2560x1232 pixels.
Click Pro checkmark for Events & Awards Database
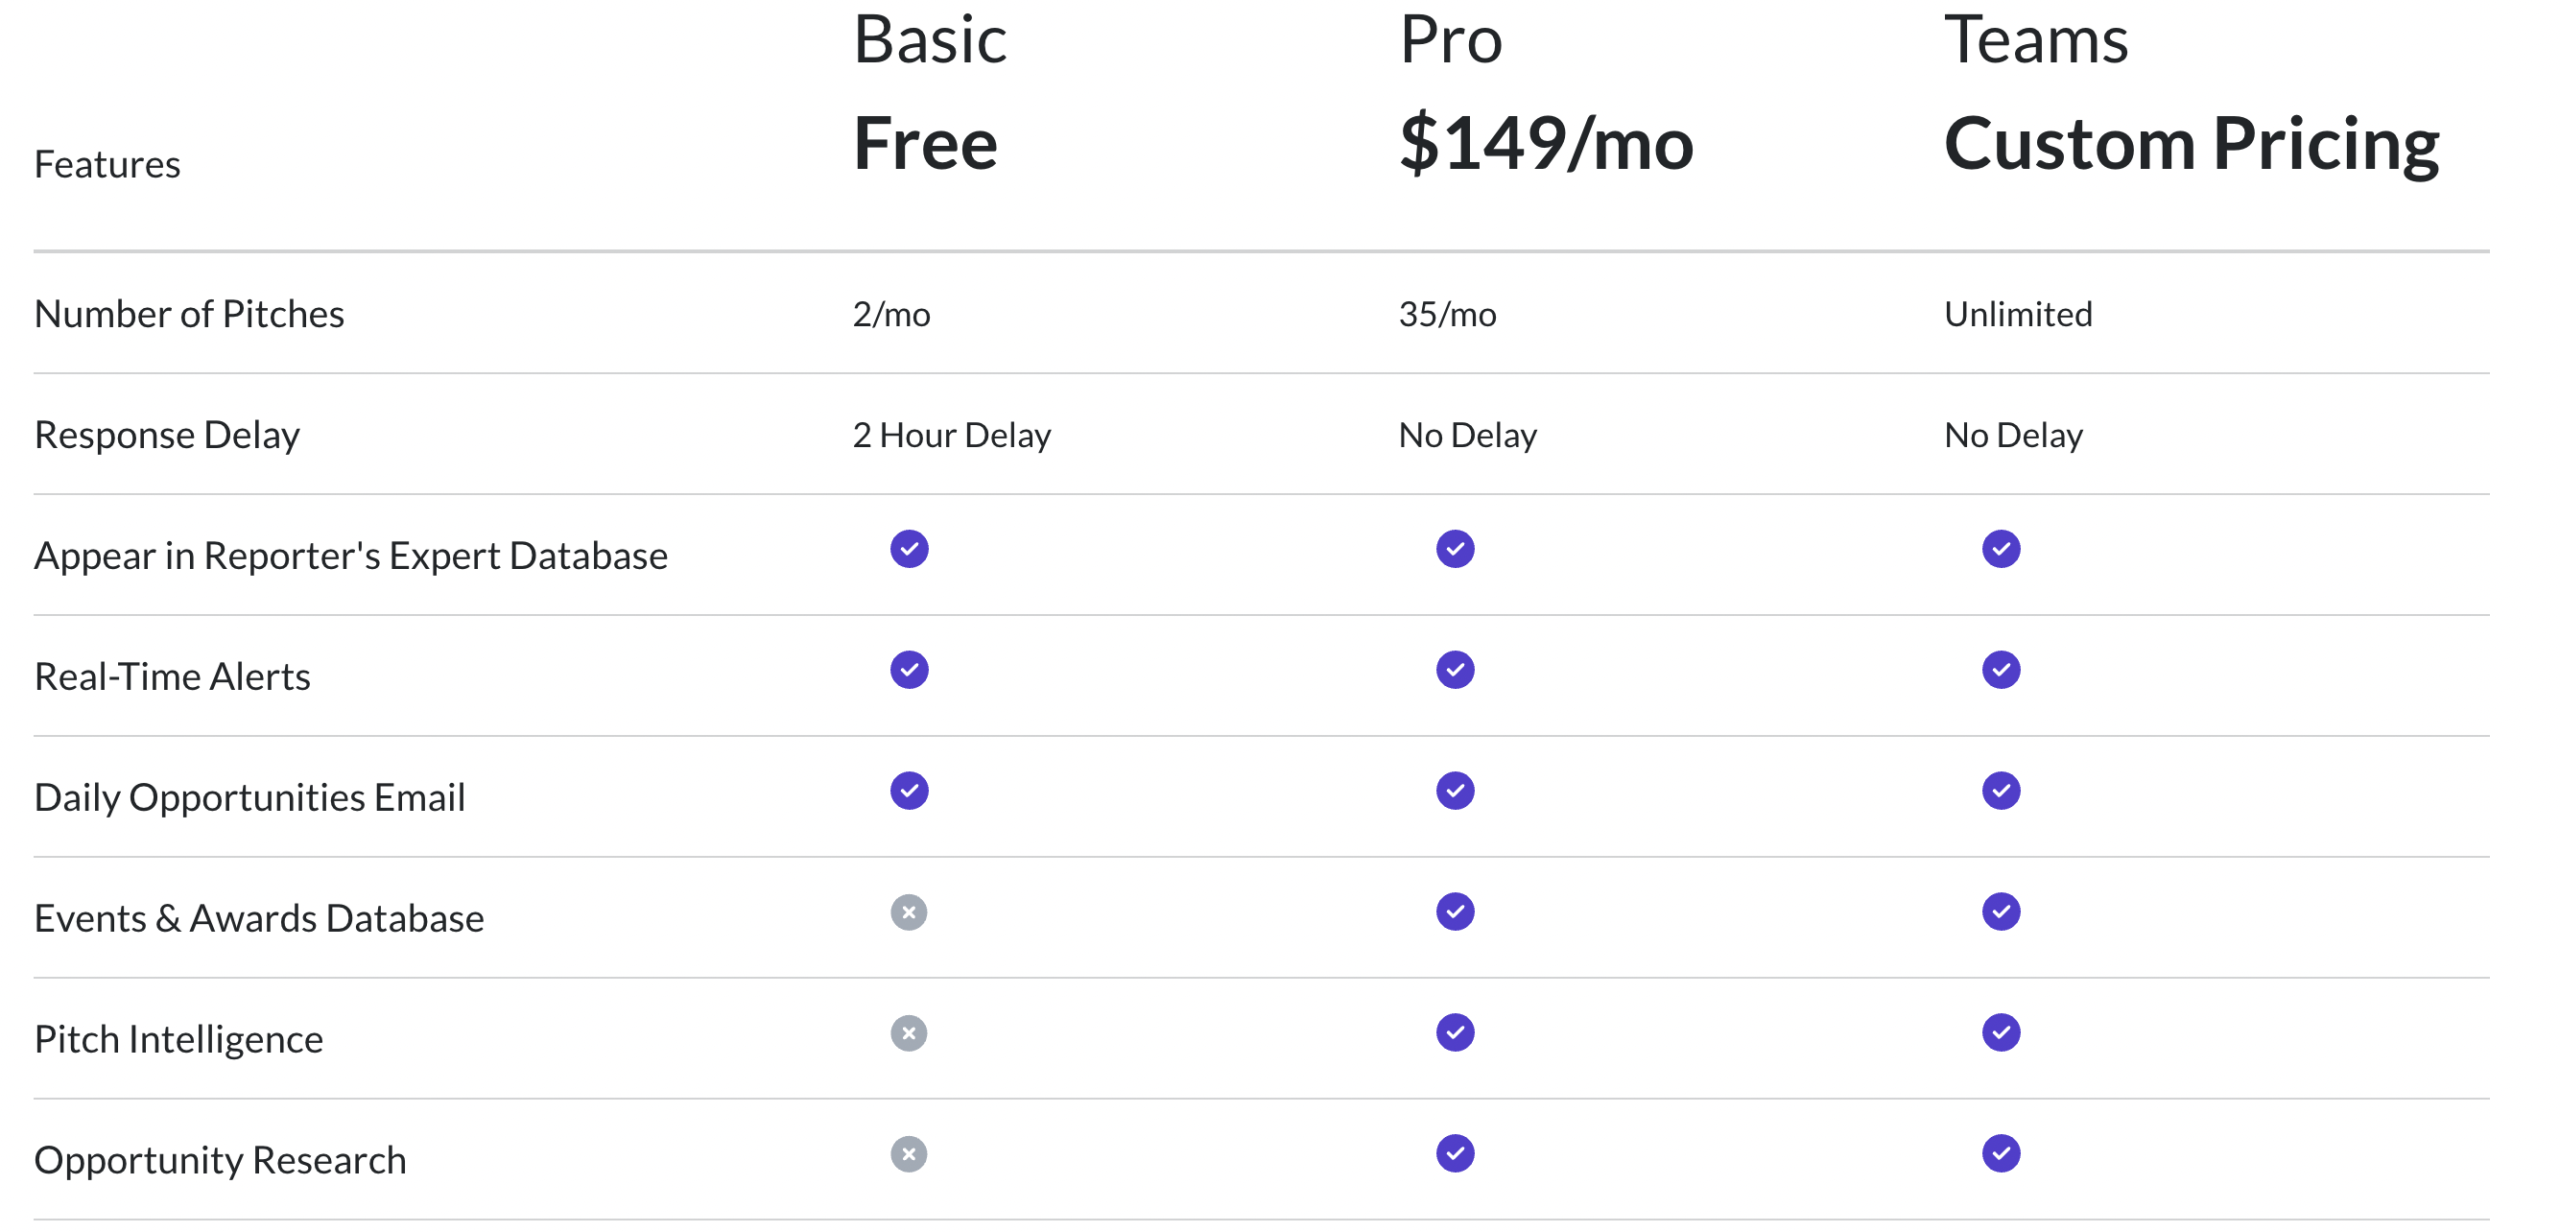click(1455, 912)
